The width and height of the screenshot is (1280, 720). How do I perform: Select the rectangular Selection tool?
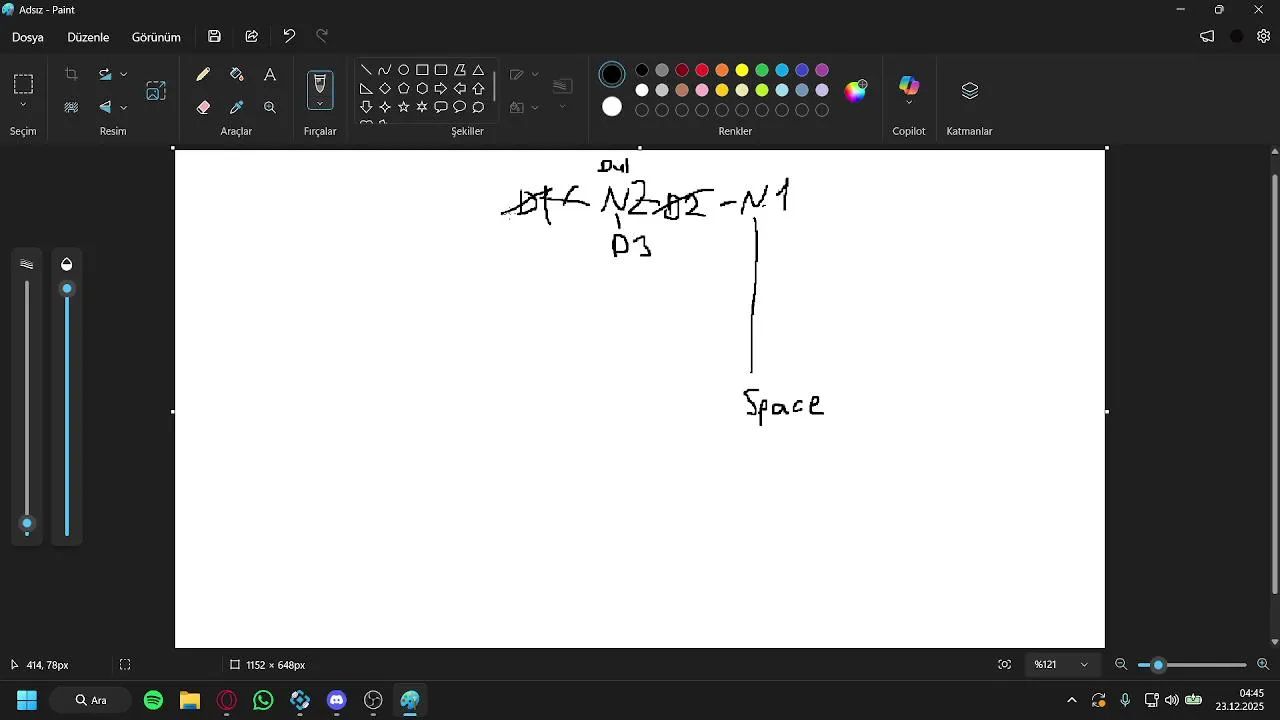tap(23, 83)
